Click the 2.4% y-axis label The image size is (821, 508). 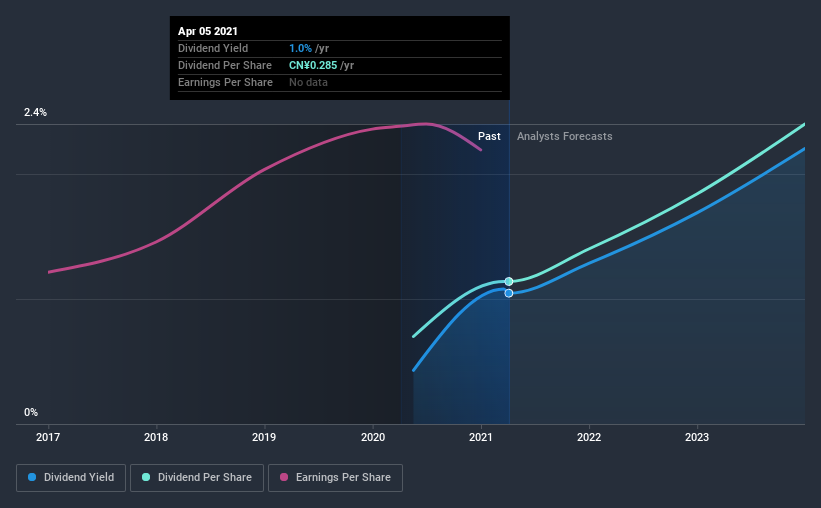pos(35,113)
